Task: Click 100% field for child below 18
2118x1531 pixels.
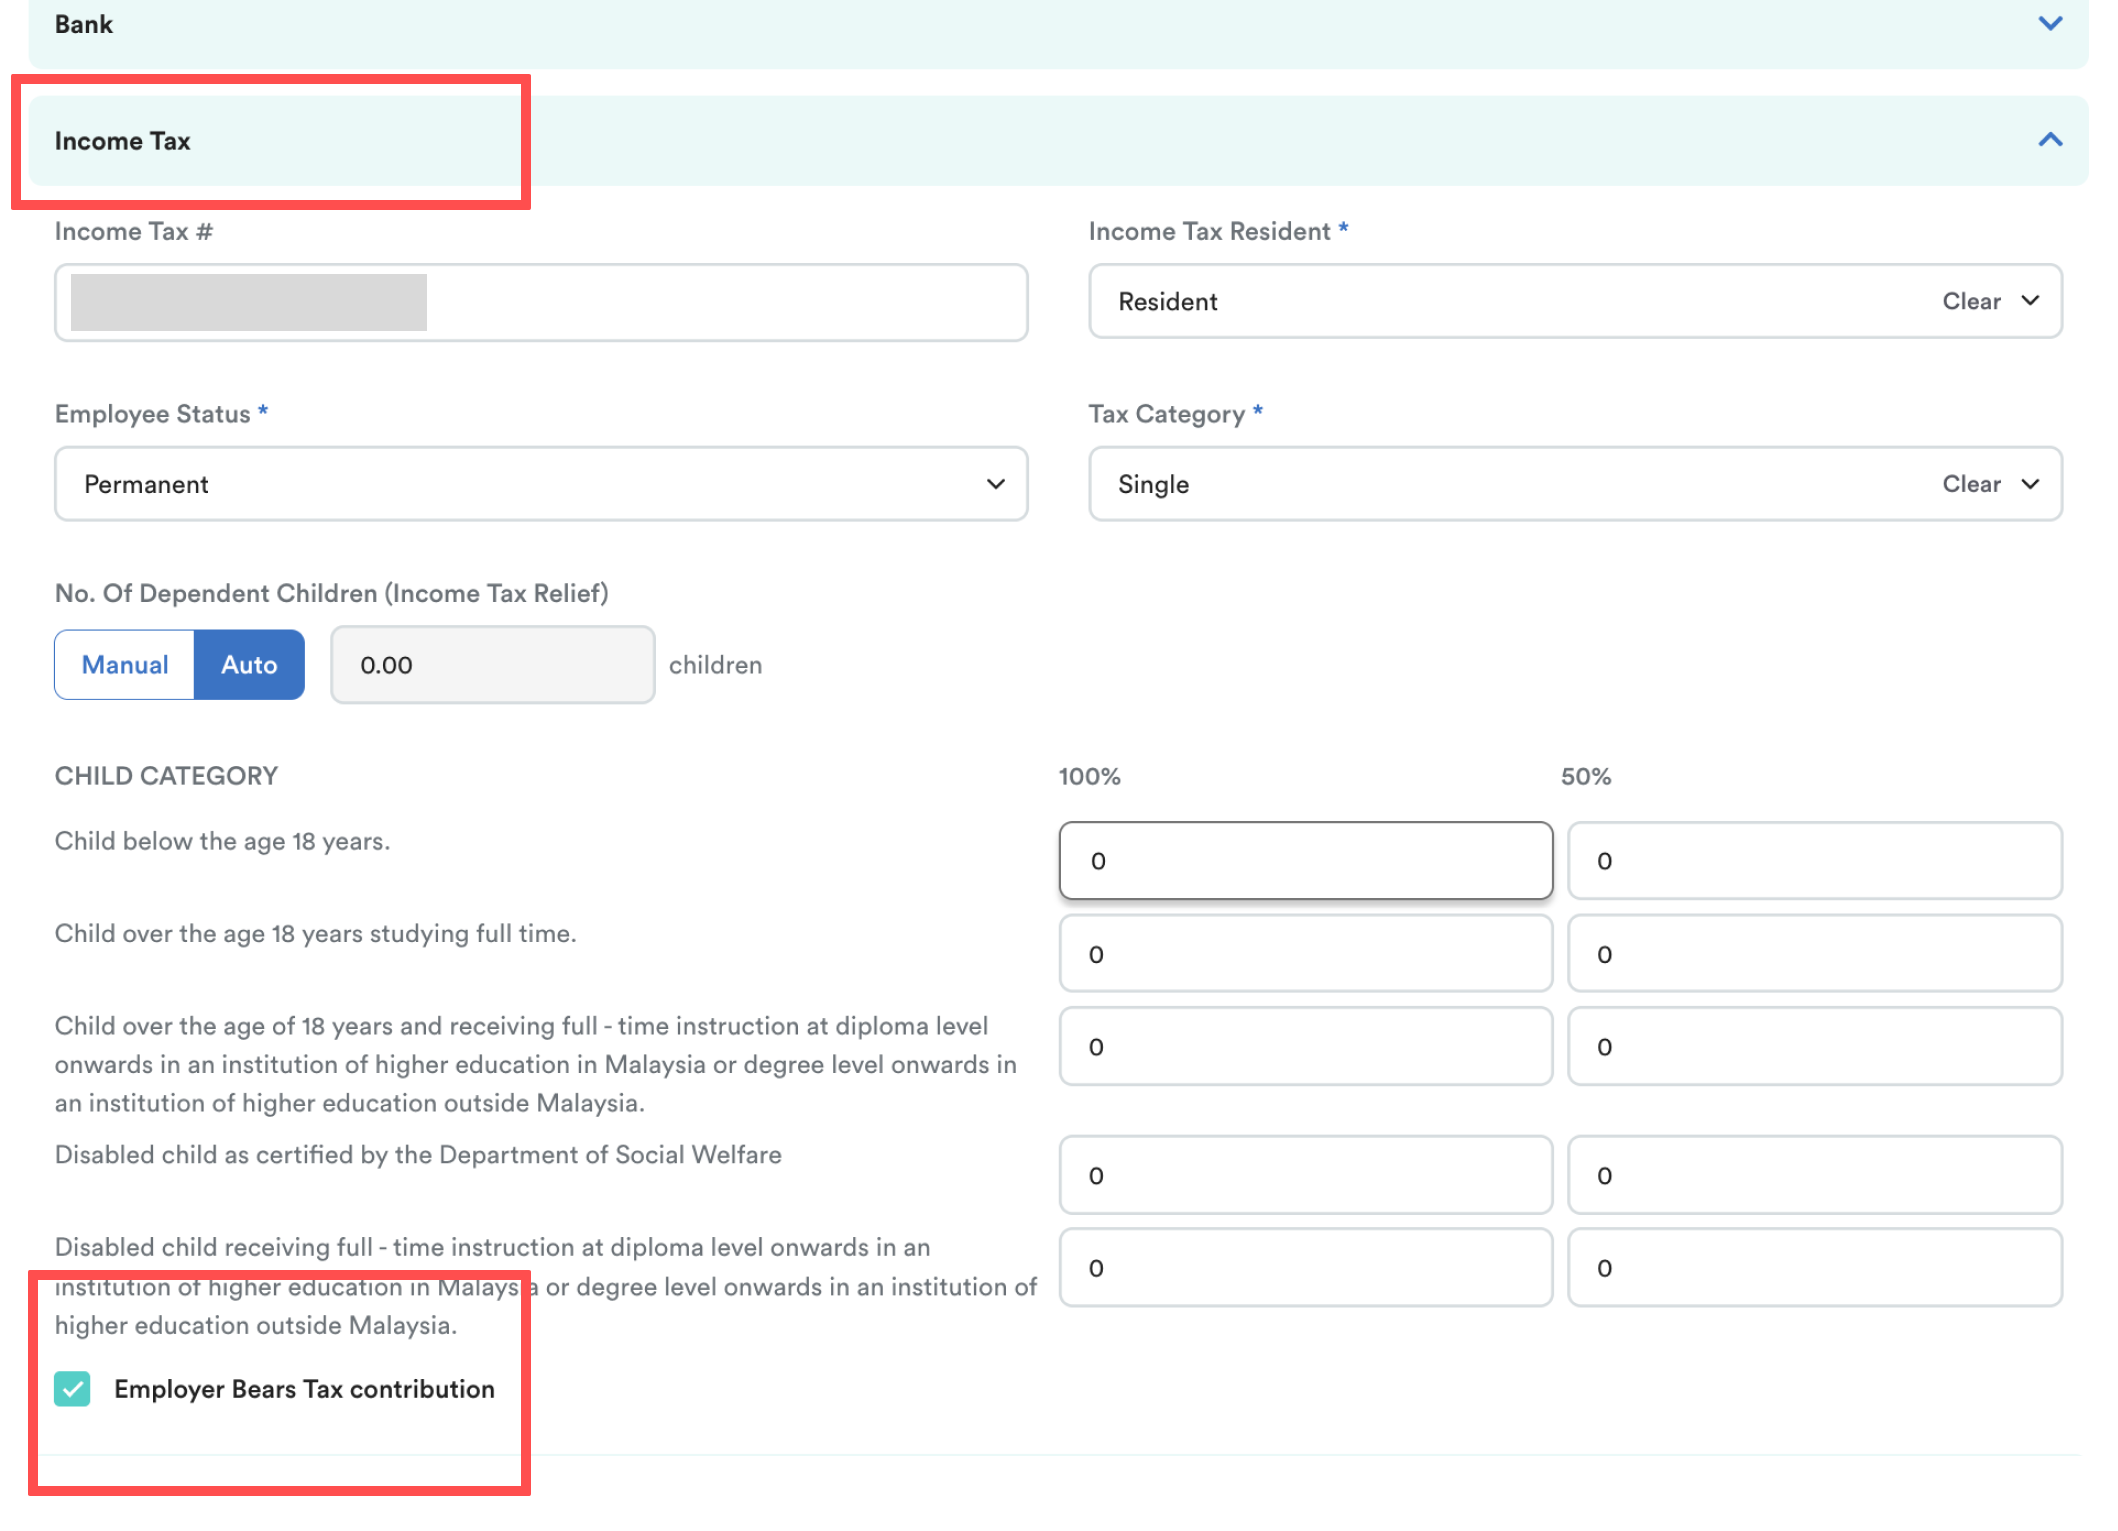Action: 1305,861
